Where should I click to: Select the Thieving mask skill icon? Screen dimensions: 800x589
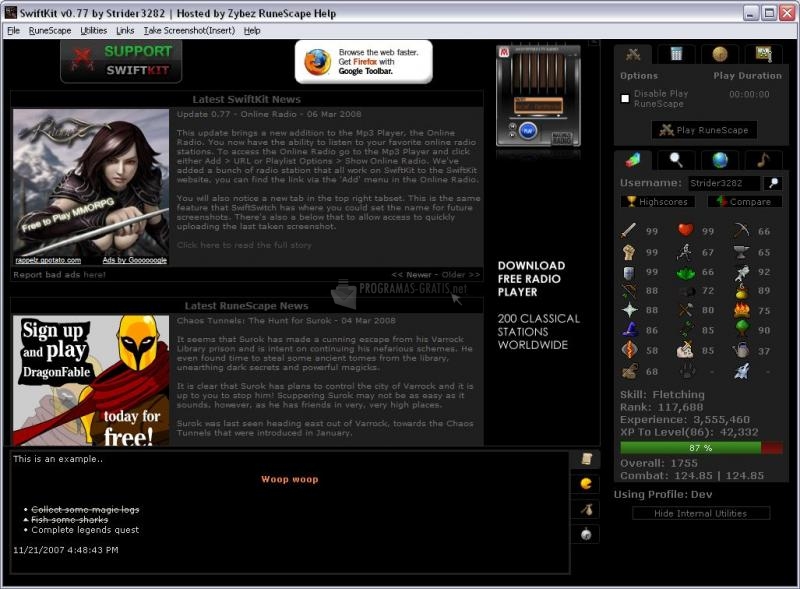coord(685,291)
